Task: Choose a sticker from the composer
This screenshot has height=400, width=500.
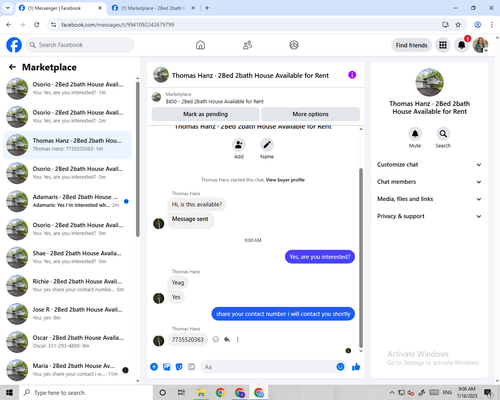Action: pyautogui.click(x=179, y=367)
